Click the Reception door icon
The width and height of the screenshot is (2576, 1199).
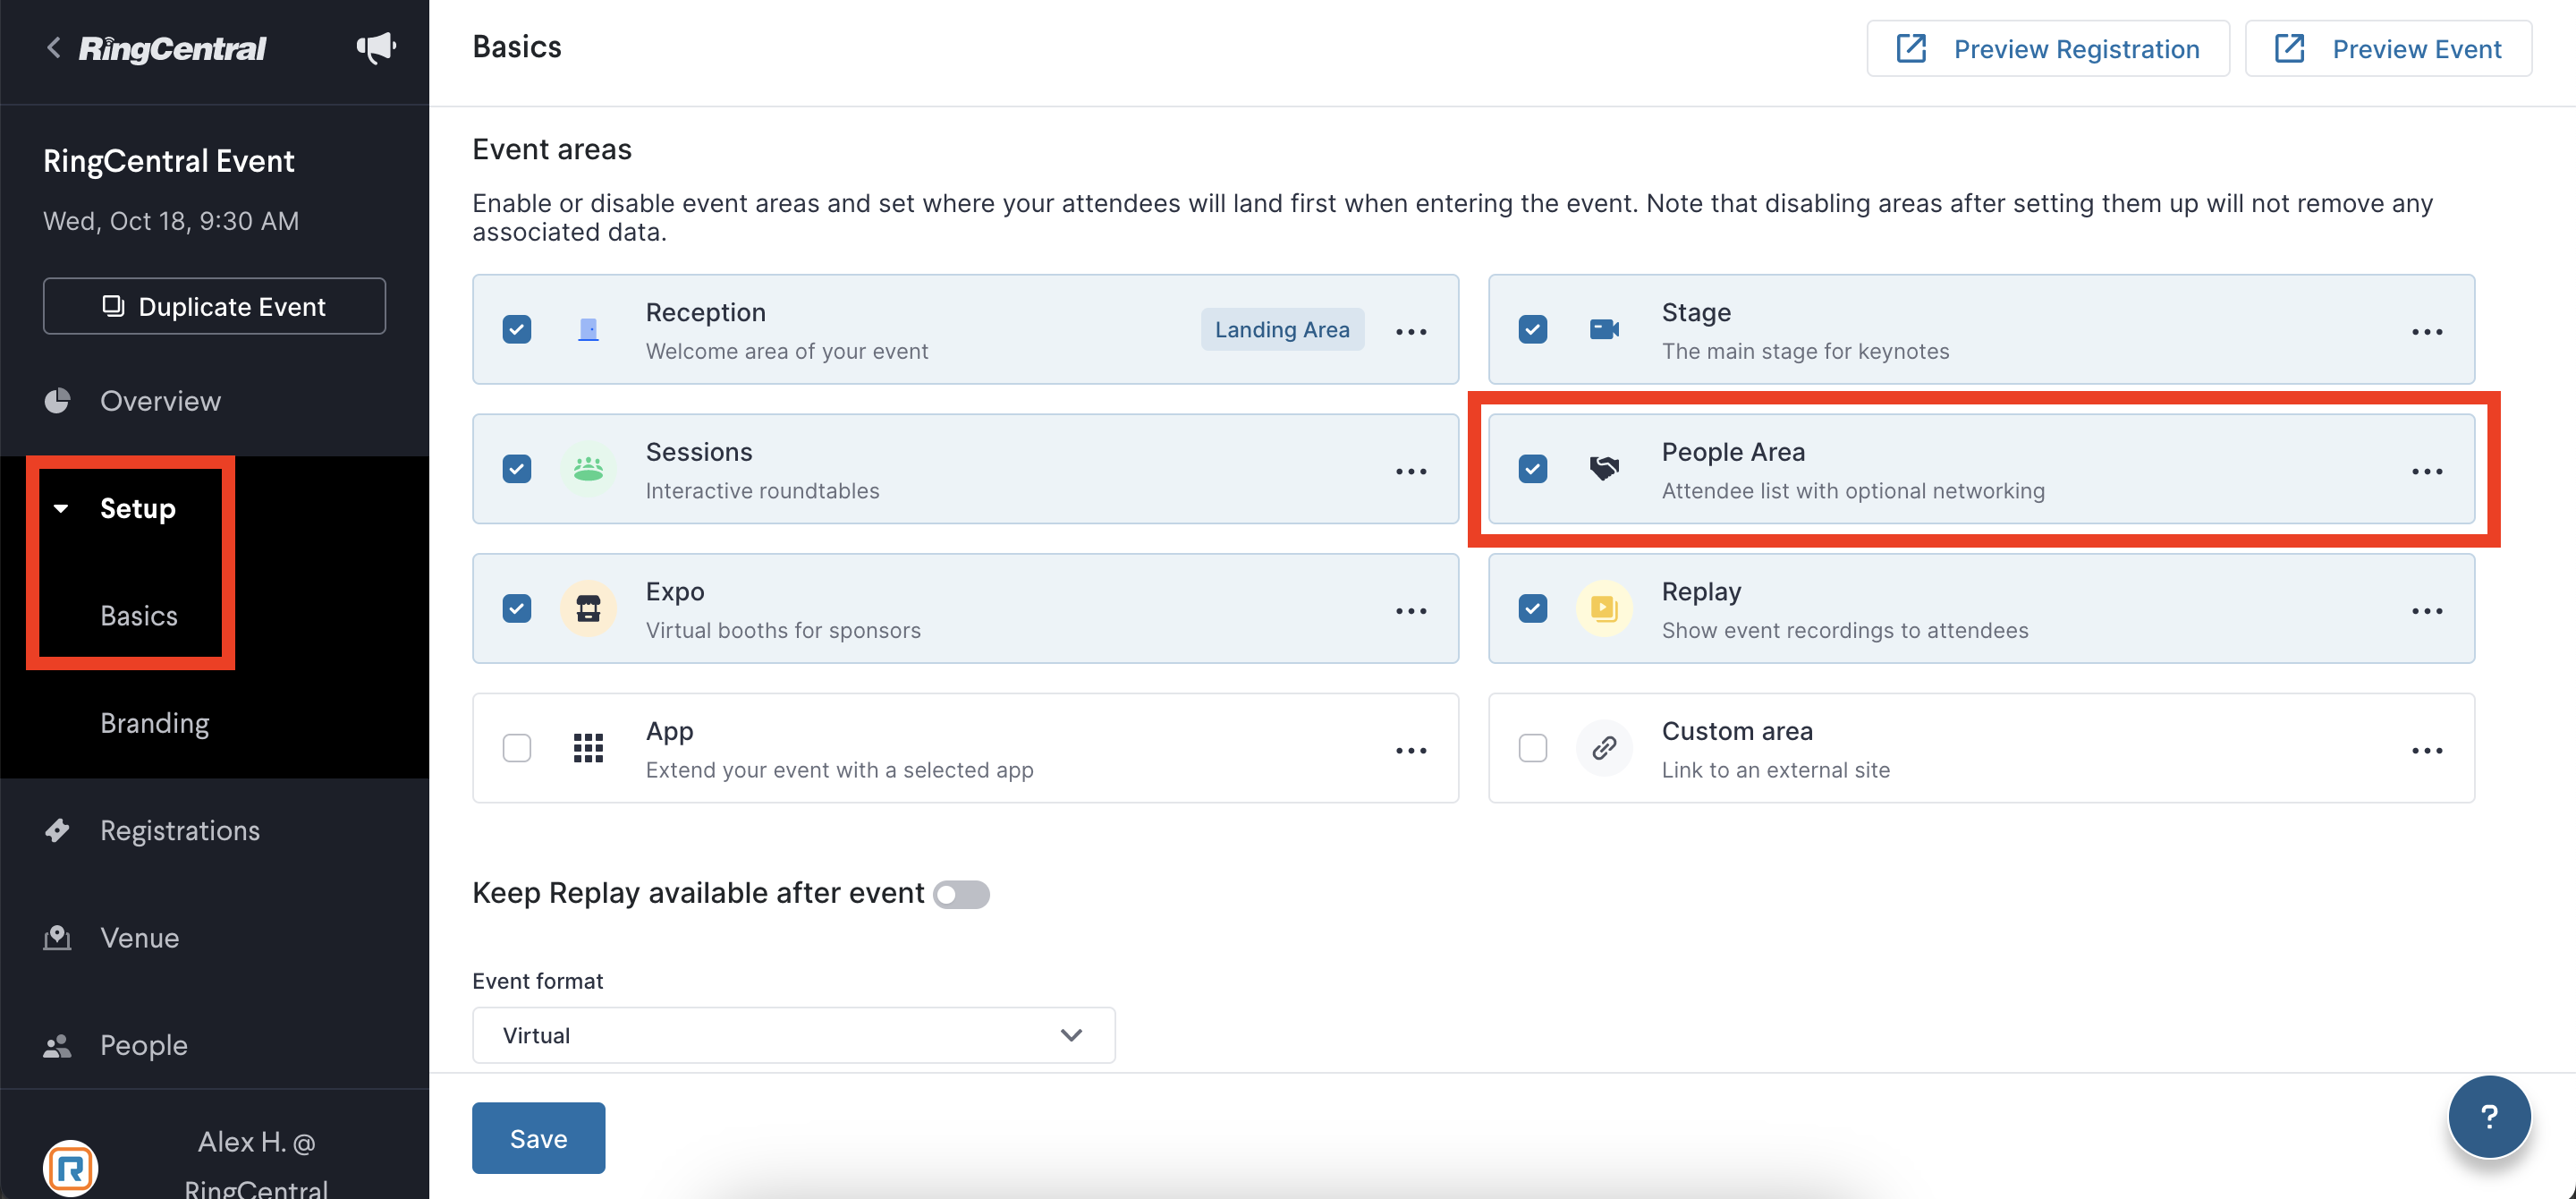tap(589, 329)
